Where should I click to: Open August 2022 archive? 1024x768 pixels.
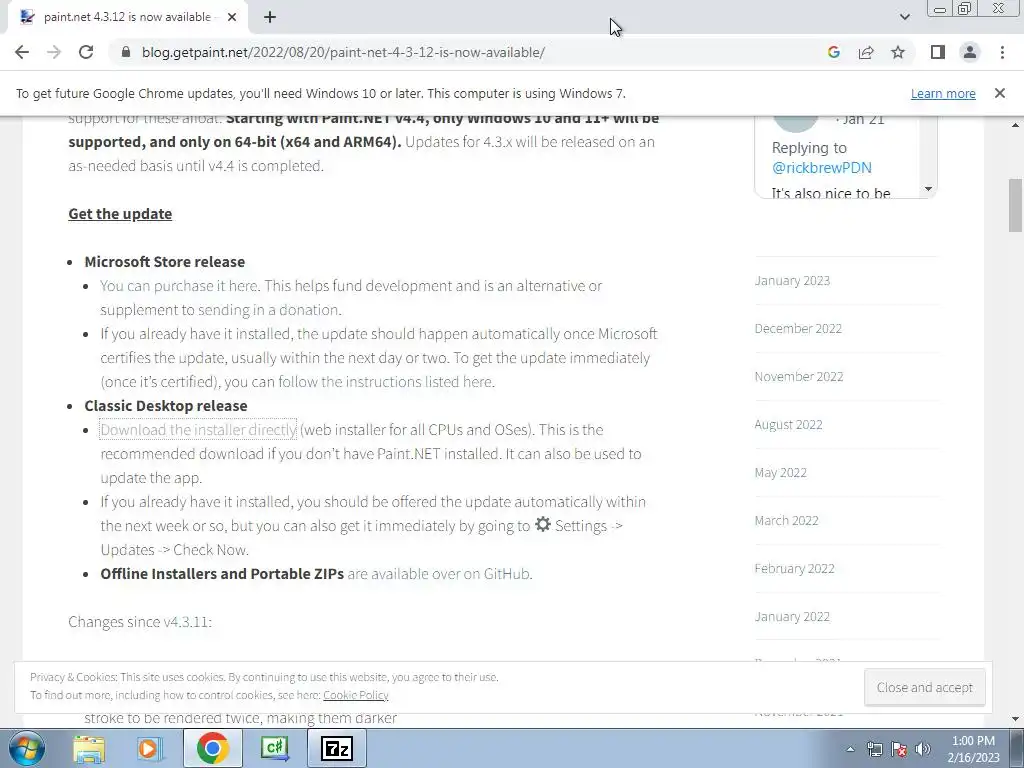(788, 424)
